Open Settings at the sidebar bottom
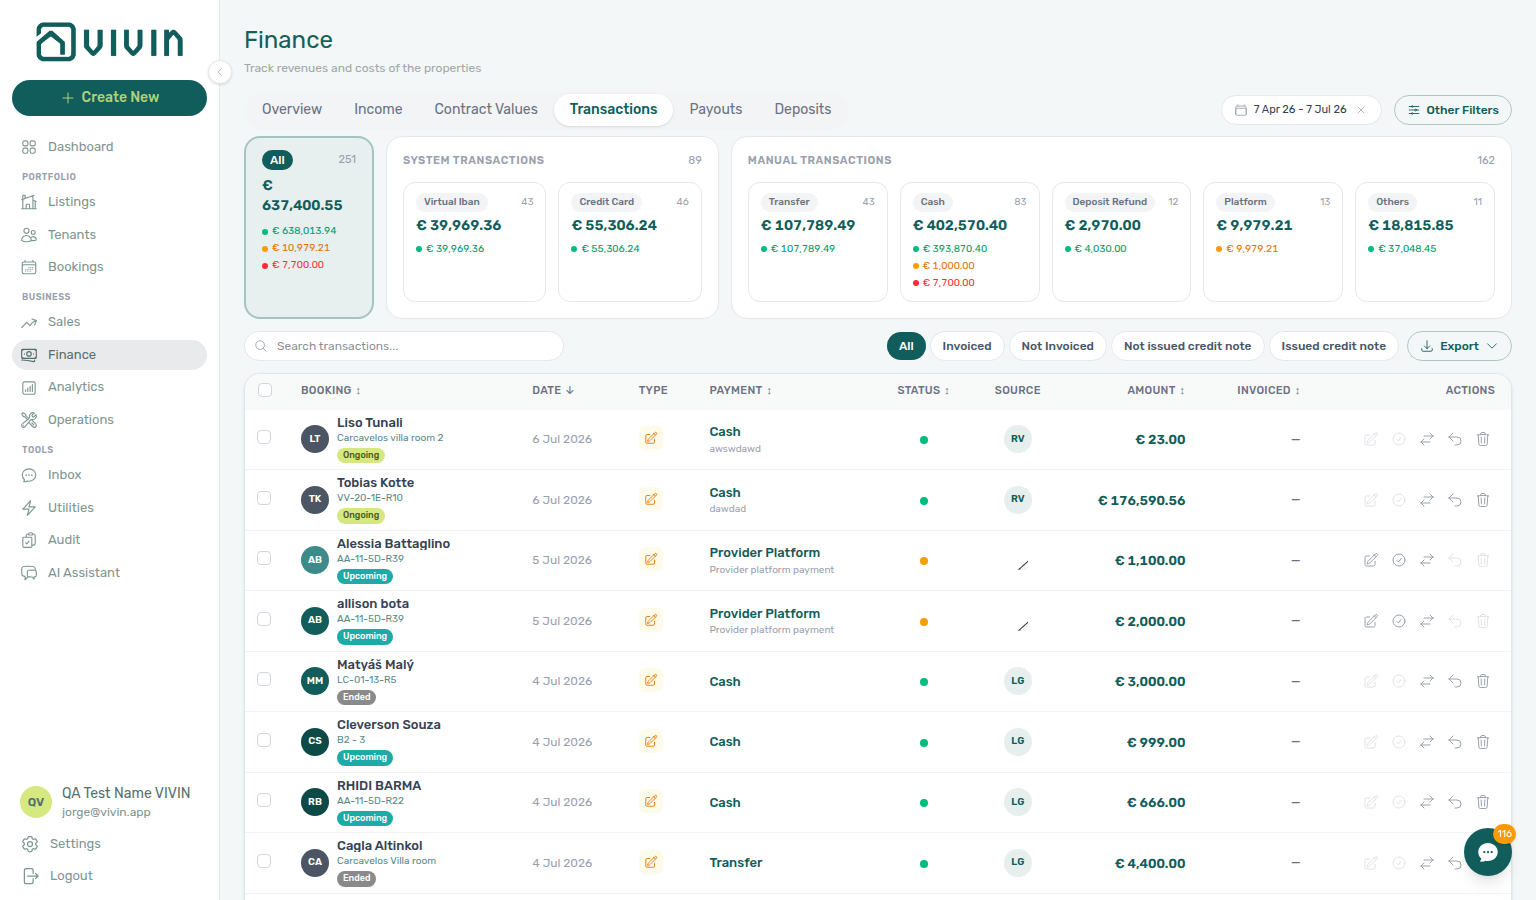Viewport: 1536px width, 900px height. click(109, 844)
